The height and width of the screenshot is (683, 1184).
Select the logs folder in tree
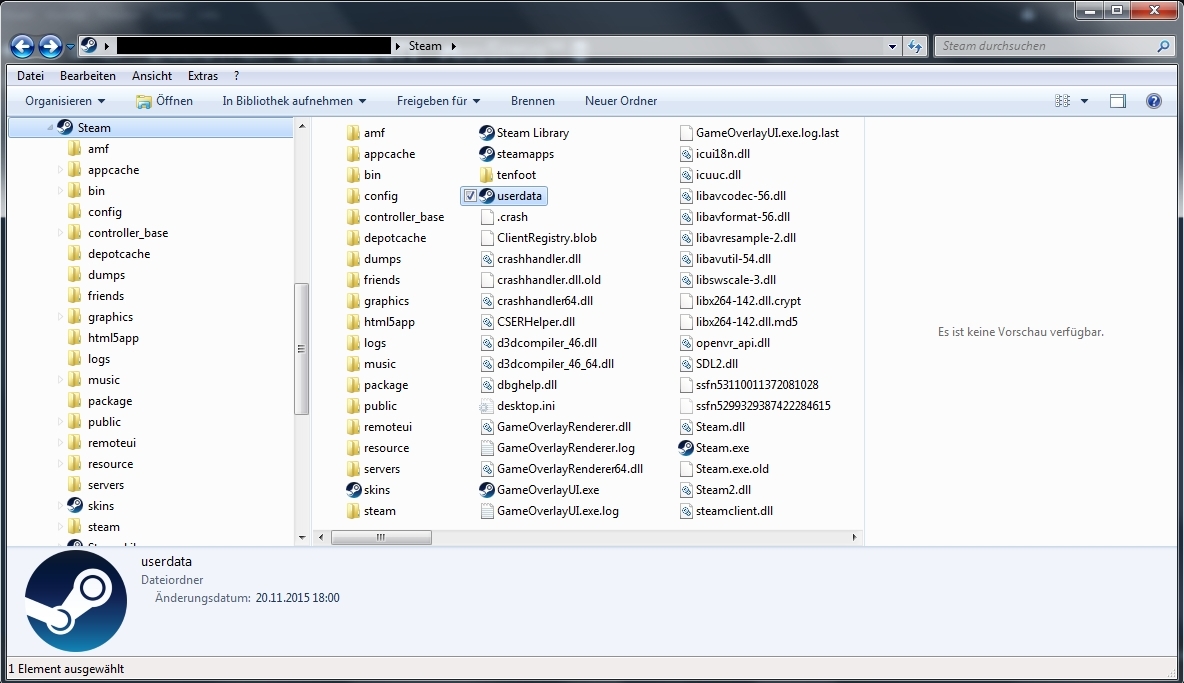click(x=99, y=359)
